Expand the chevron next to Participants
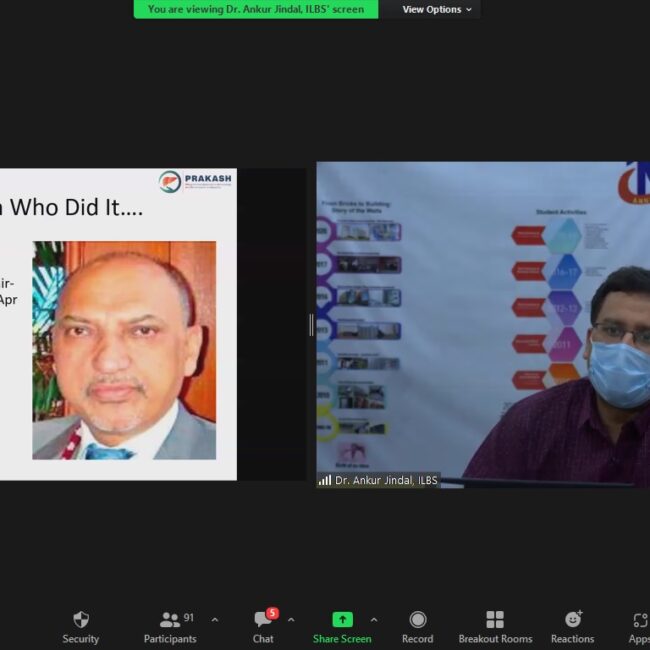The image size is (650, 650). coord(214,620)
